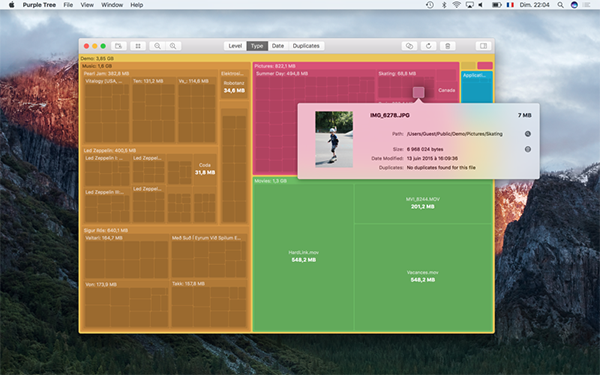Image resolution: width=600 pixels, height=375 pixels.
Task: Select the Robotanz 34,6 MB block
Action: (234, 87)
